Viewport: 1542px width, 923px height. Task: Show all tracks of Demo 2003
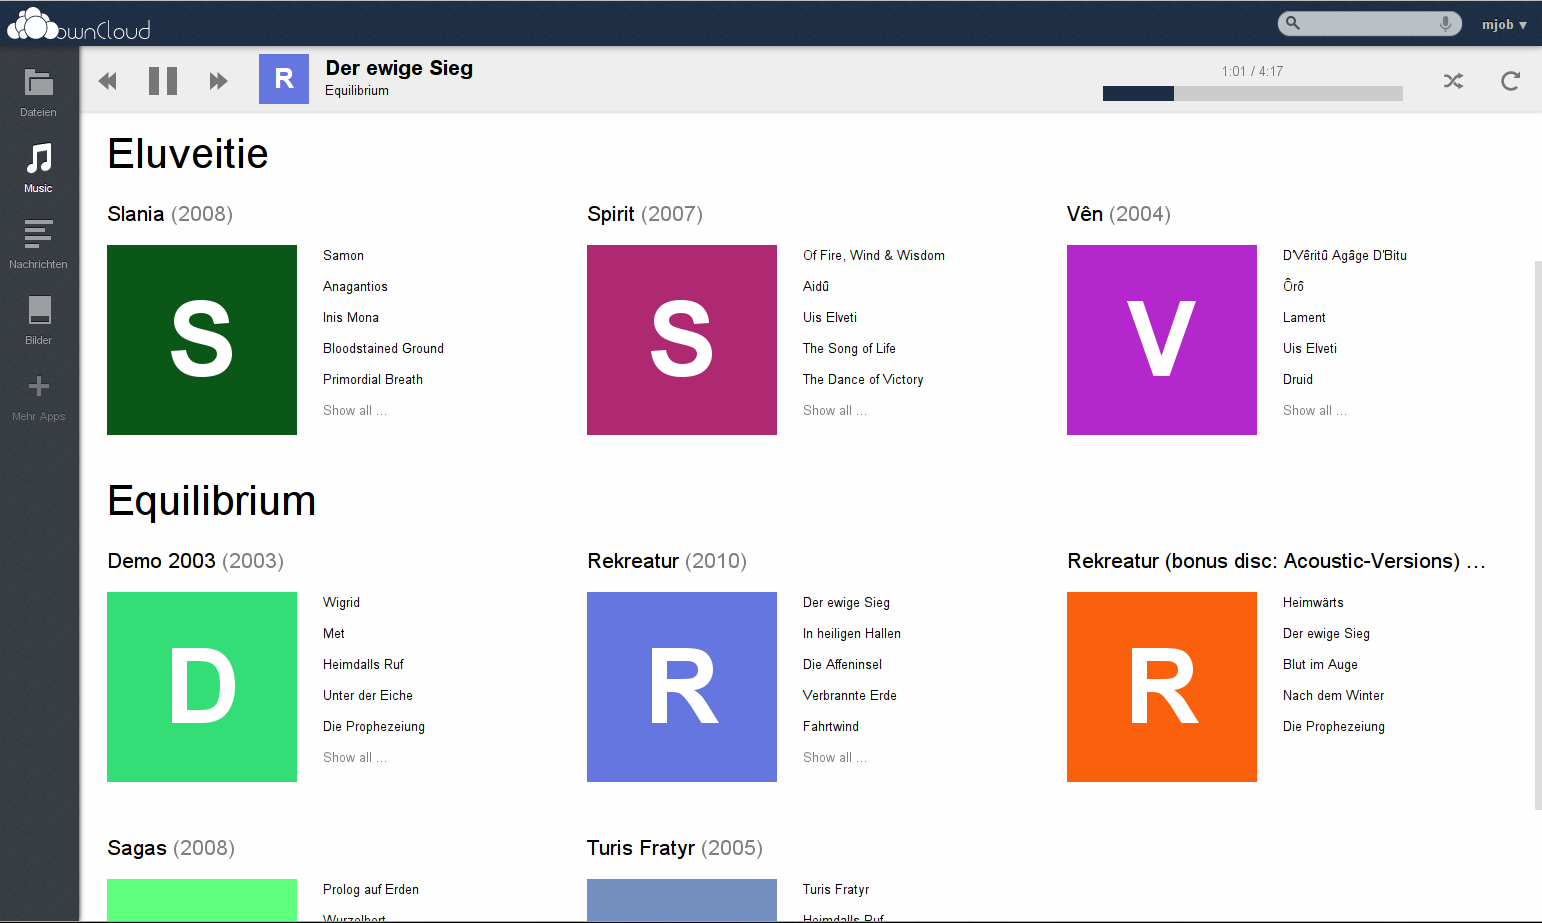(355, 758)
